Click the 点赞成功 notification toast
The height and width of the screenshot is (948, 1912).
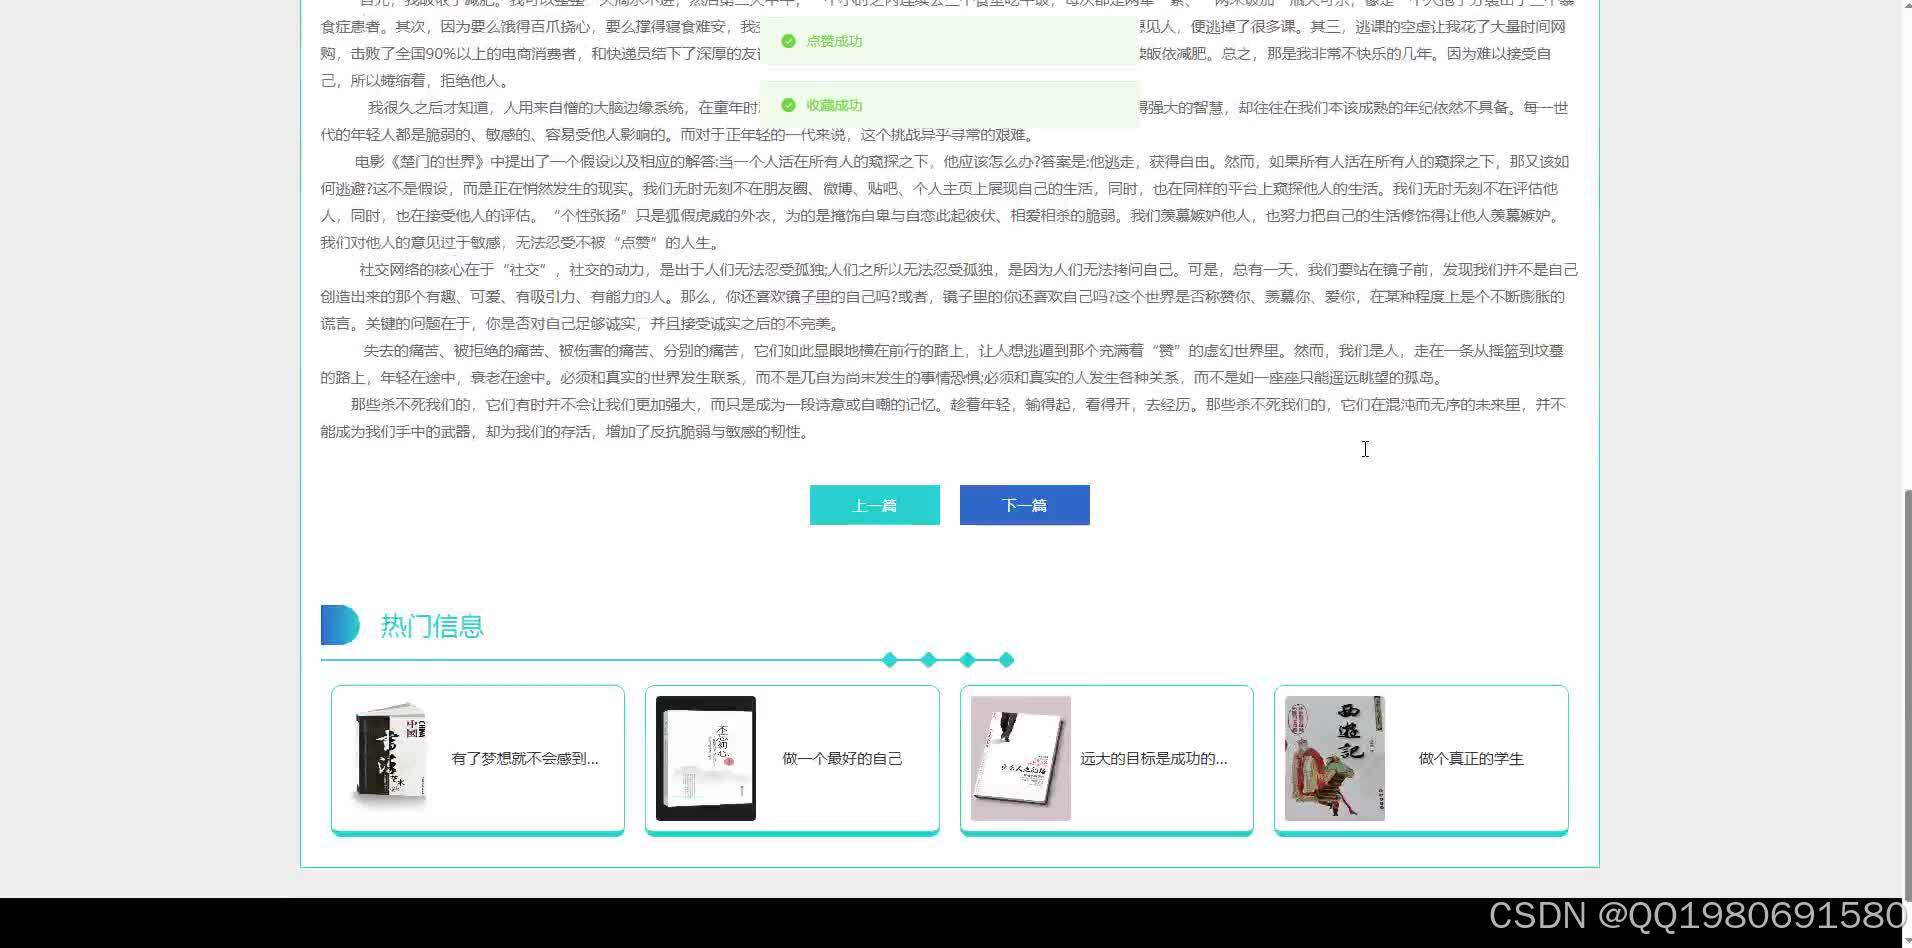(949, 41)
